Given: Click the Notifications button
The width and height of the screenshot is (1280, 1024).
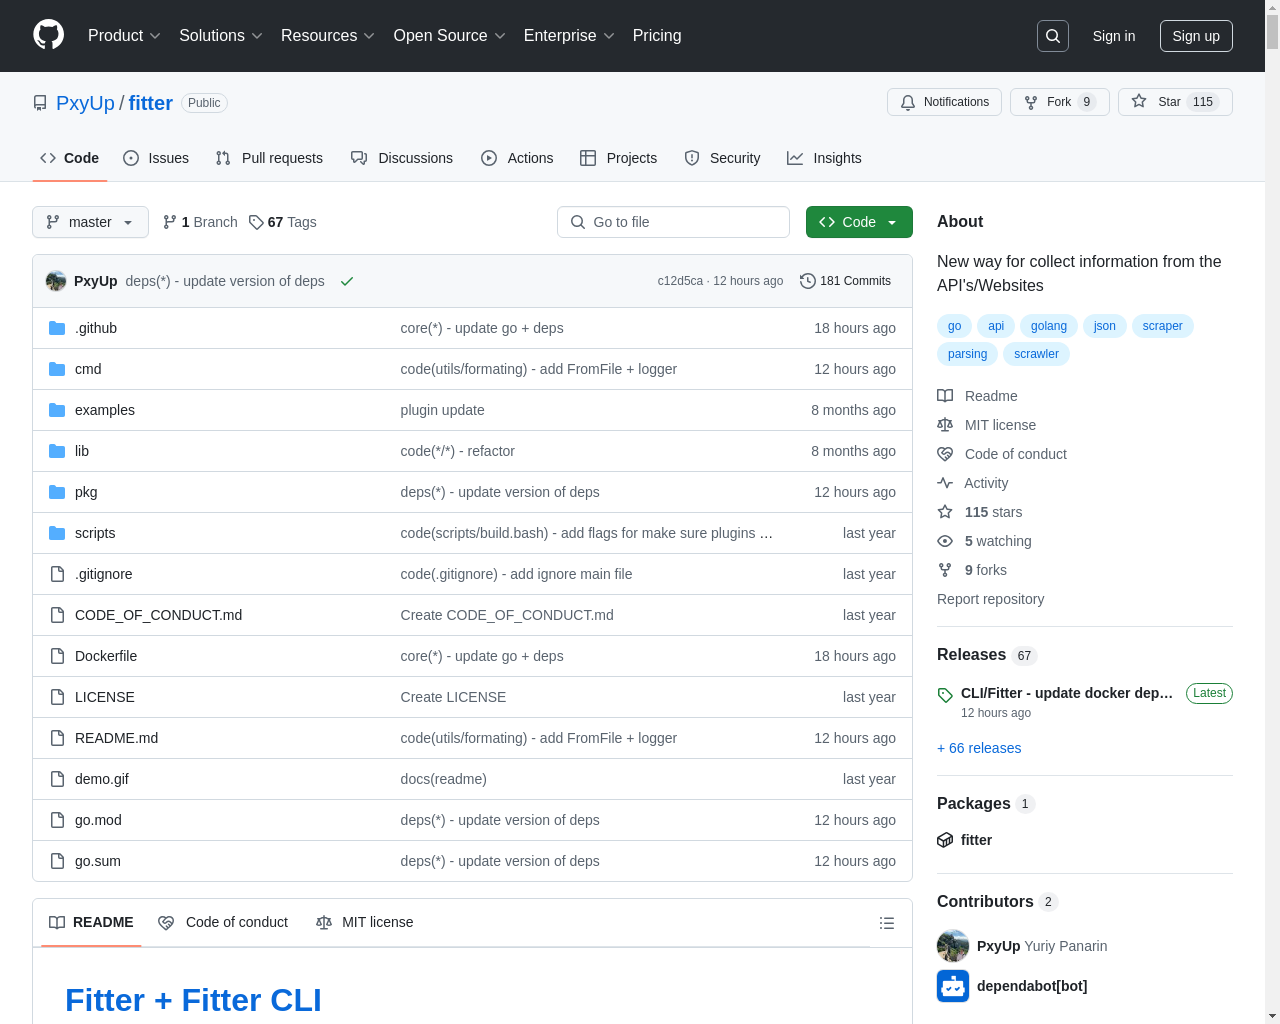Looking at the screenshot, I should (x=944, y=102).
